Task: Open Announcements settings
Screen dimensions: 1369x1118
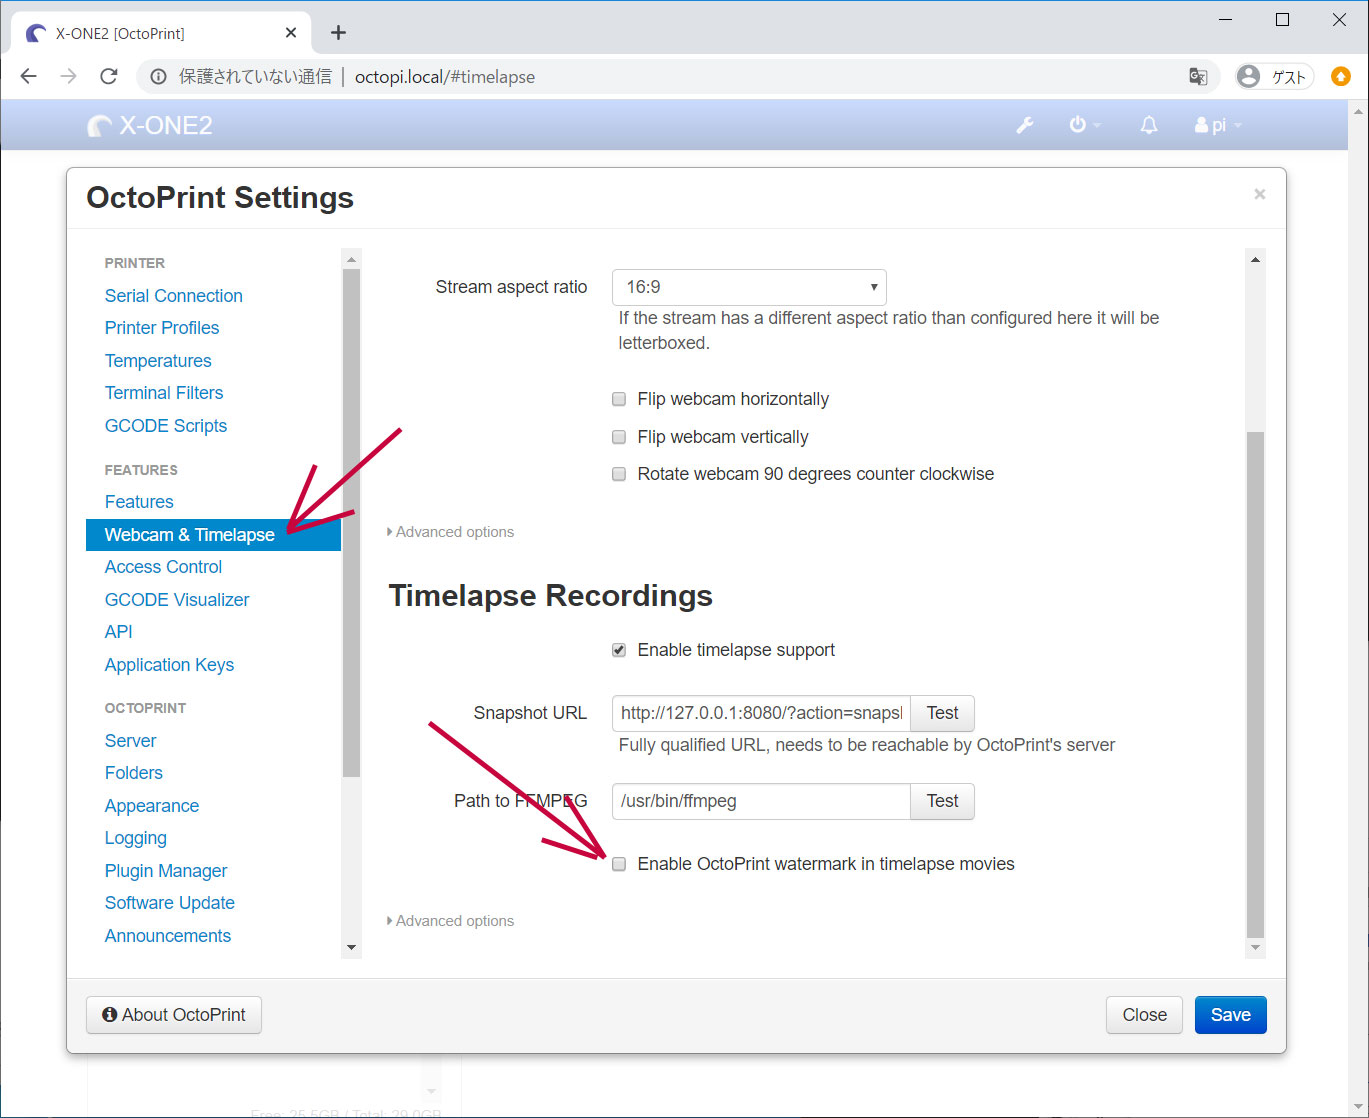Action: [x=167, y=936]
